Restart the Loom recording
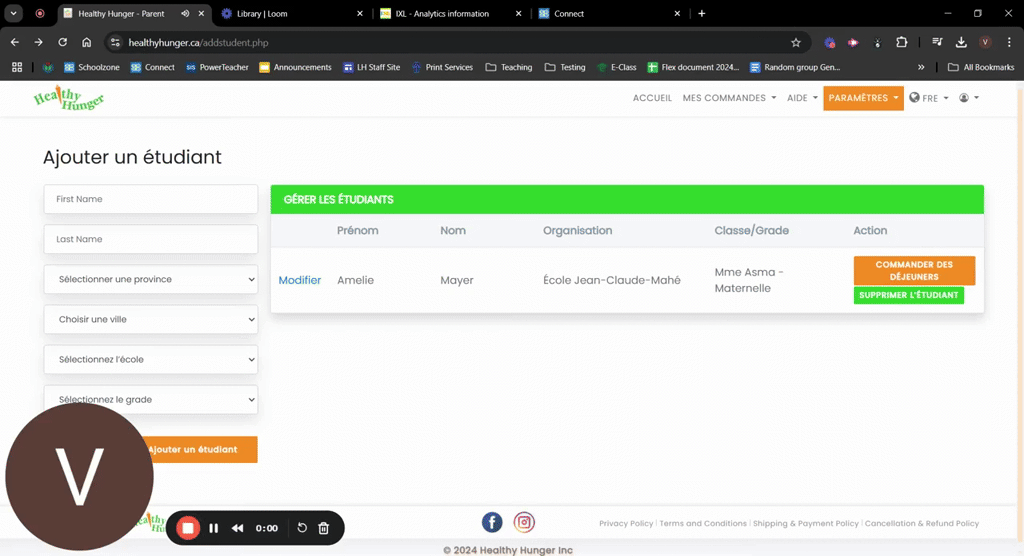Screen dimensions: 1024x556 (x=302, y=528)
